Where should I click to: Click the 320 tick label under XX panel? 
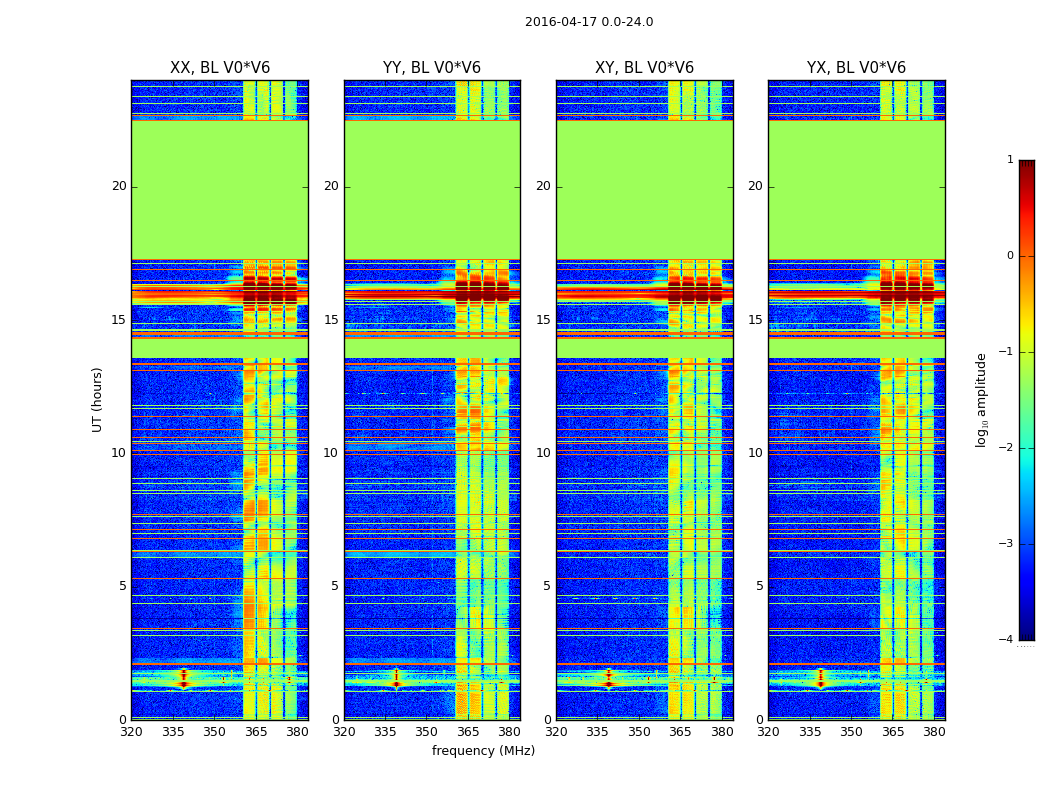click(131, 732)
